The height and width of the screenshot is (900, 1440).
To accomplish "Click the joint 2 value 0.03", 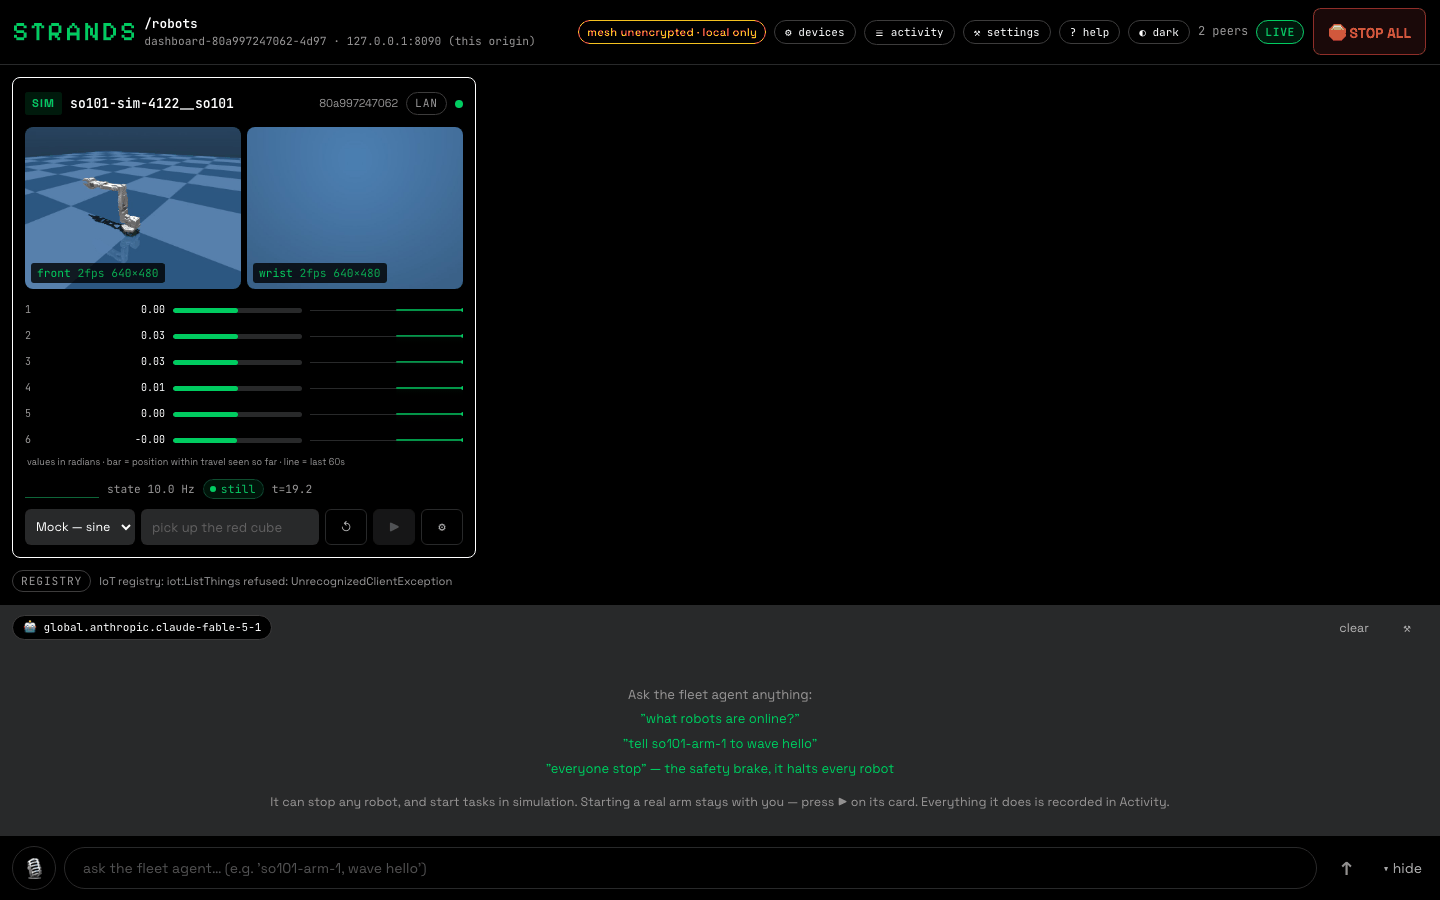I will coord(153,336).
